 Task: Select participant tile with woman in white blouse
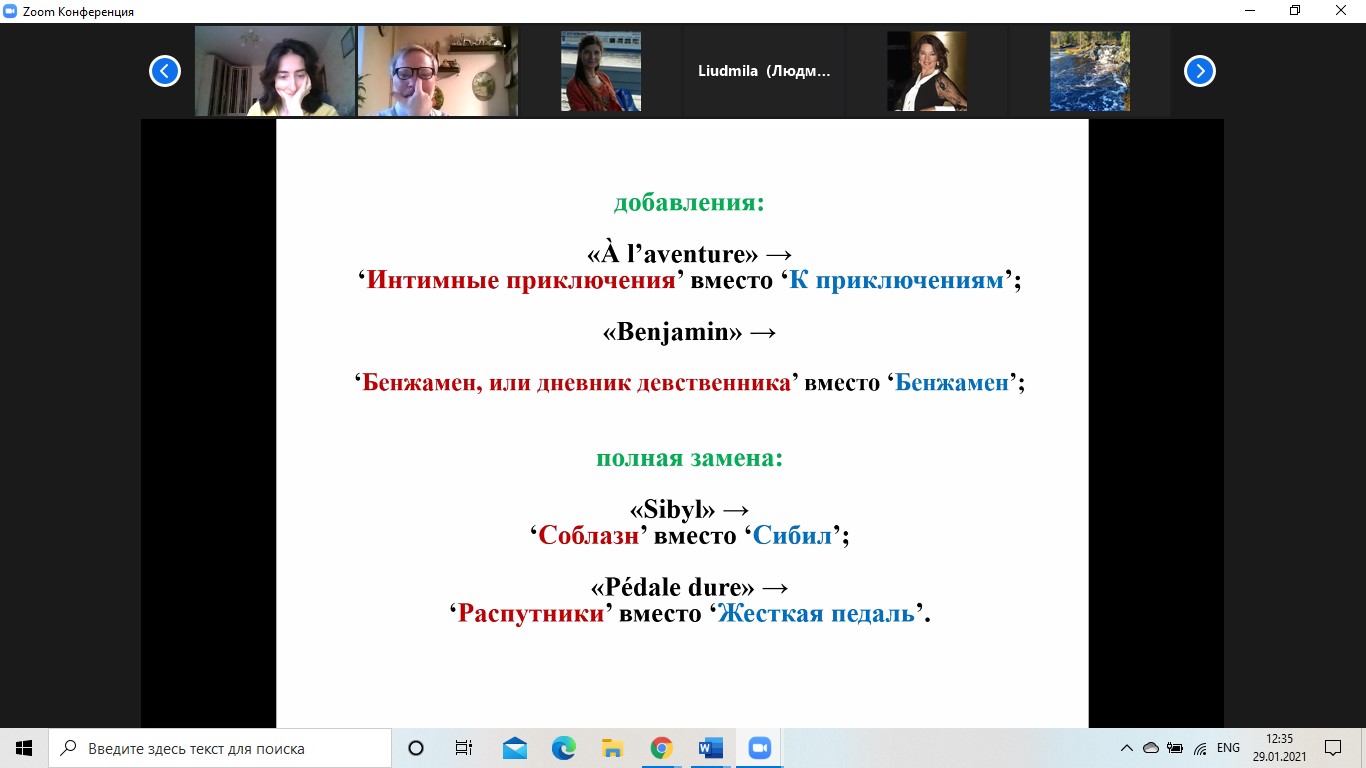[x=927, y=71]
